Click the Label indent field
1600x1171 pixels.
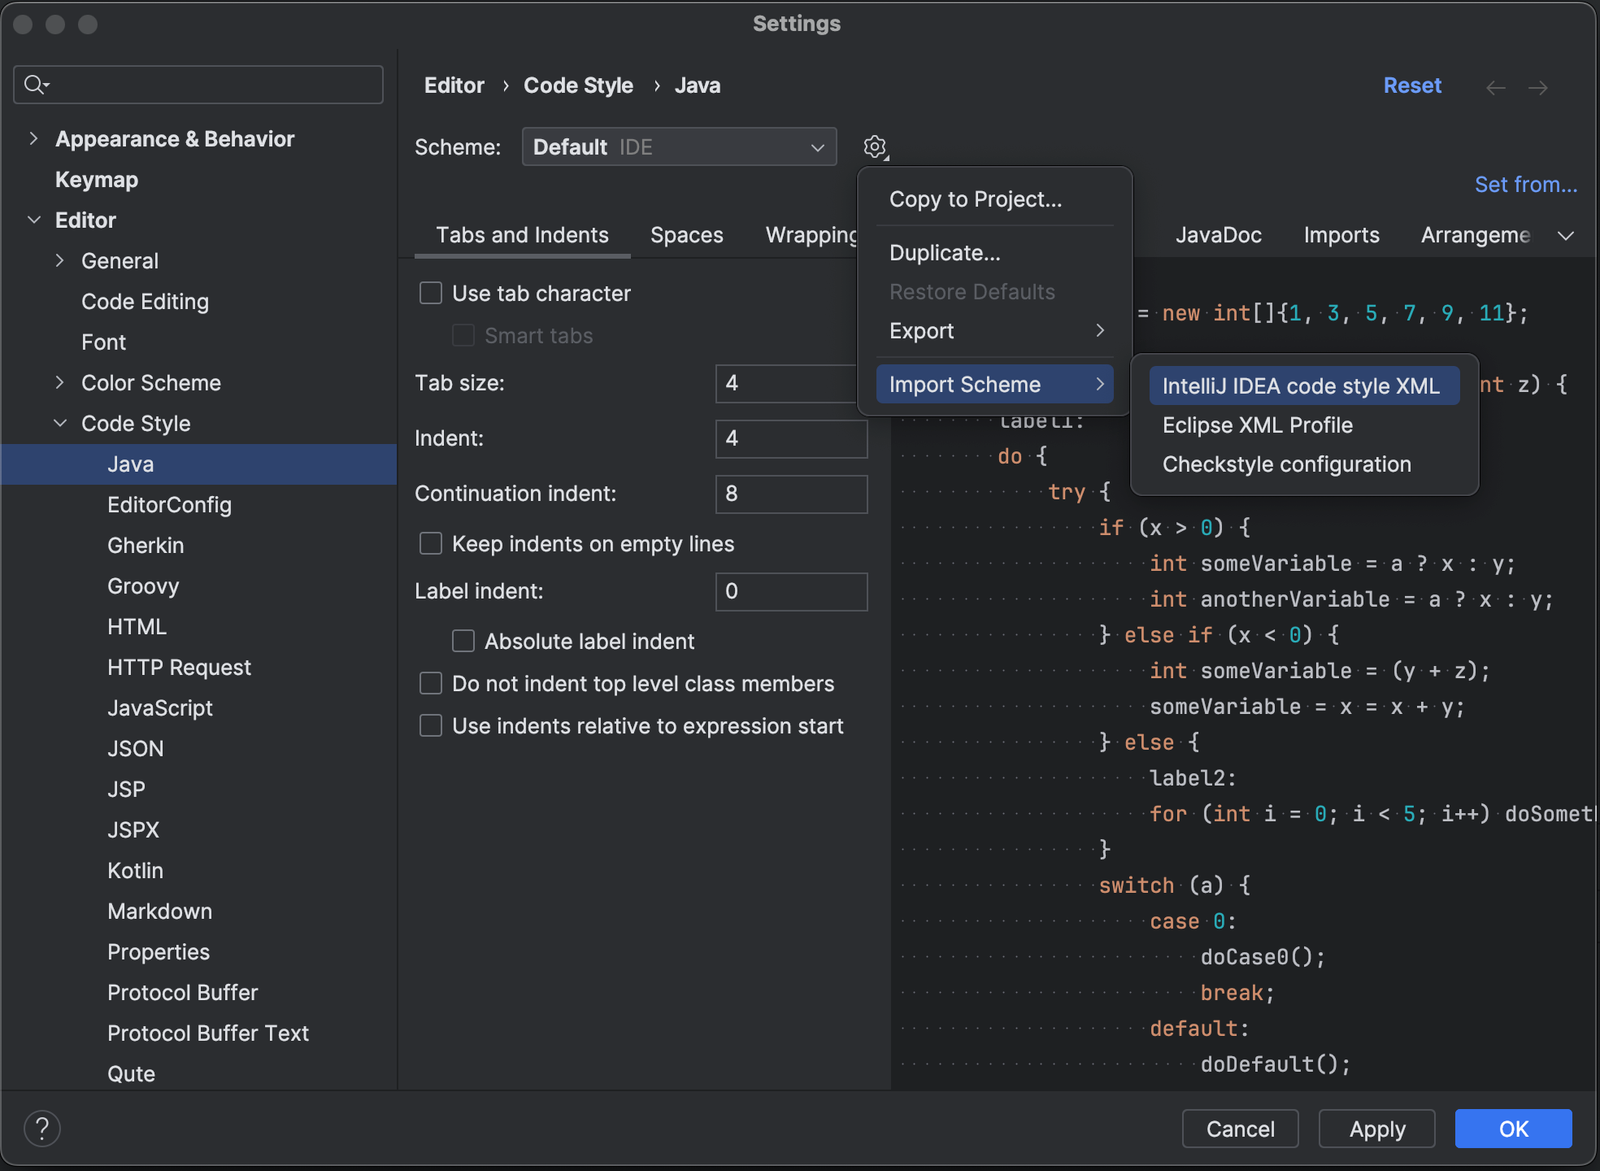point(791,591)
